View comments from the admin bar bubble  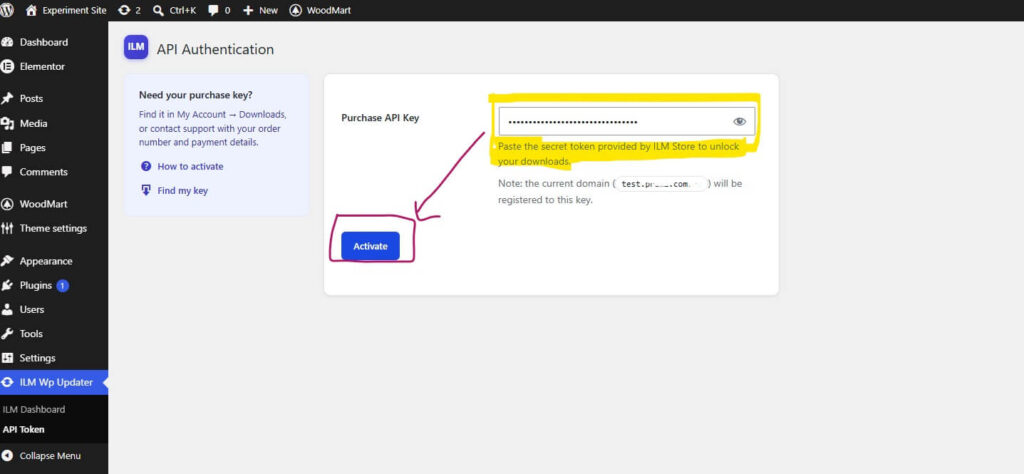click(219, 10)
